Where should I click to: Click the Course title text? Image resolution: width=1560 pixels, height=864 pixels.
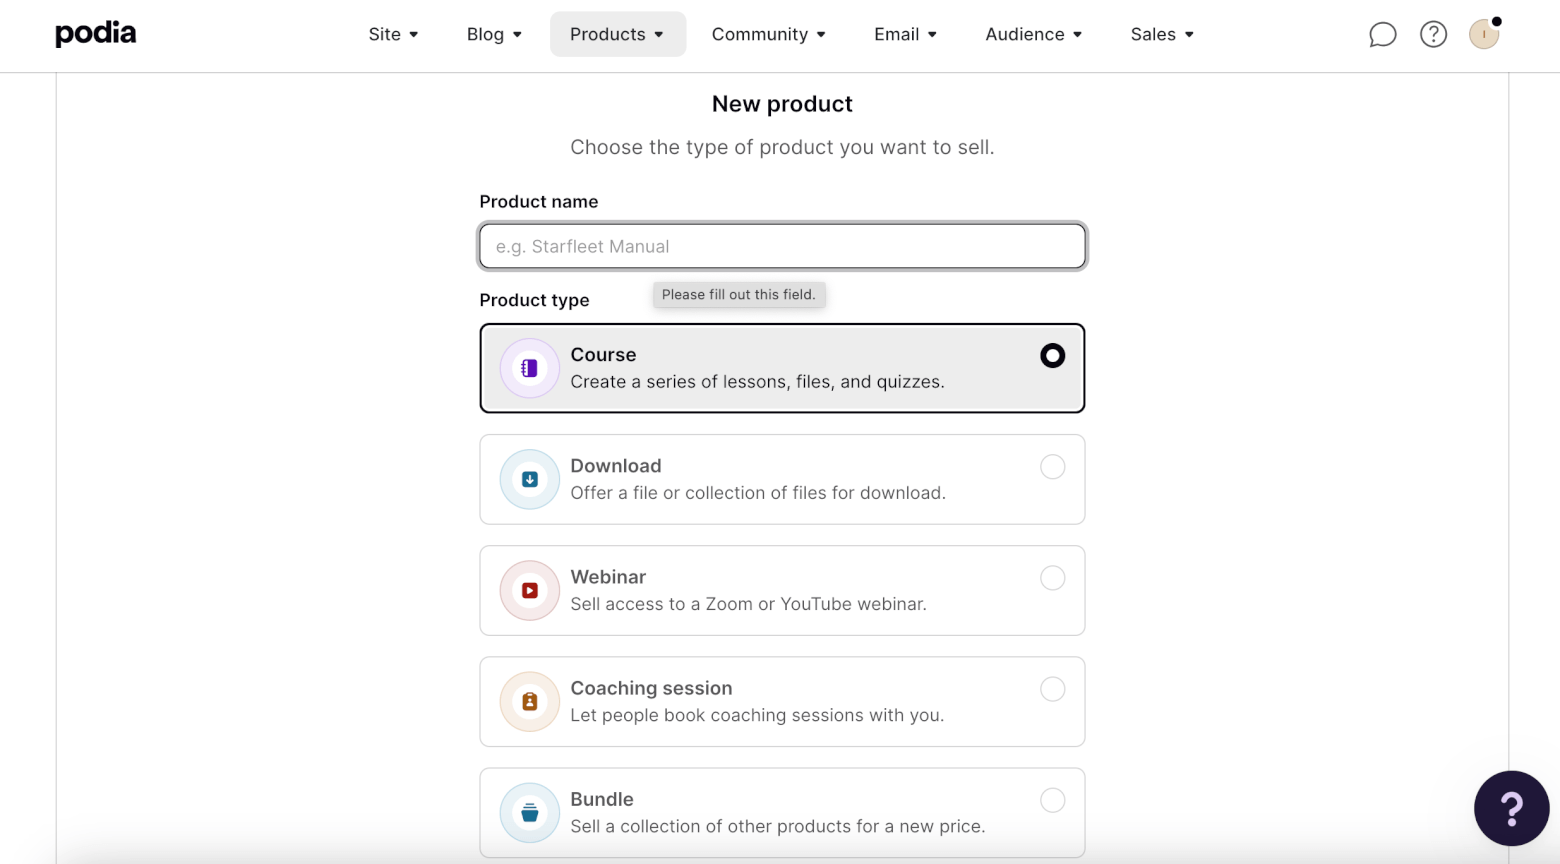(603, 355)
